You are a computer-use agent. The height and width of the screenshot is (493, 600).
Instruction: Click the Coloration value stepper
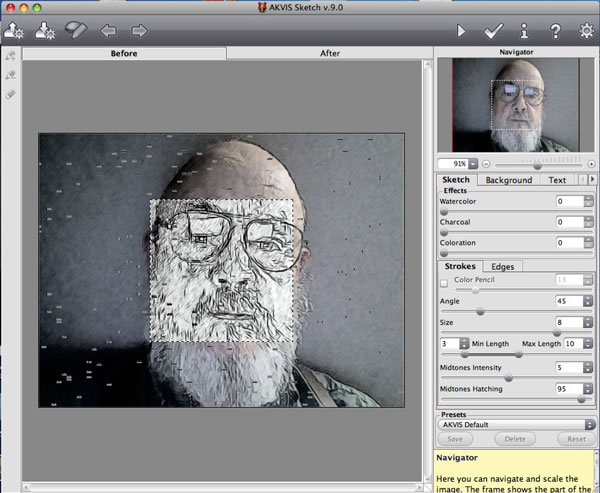pos(588,242)
